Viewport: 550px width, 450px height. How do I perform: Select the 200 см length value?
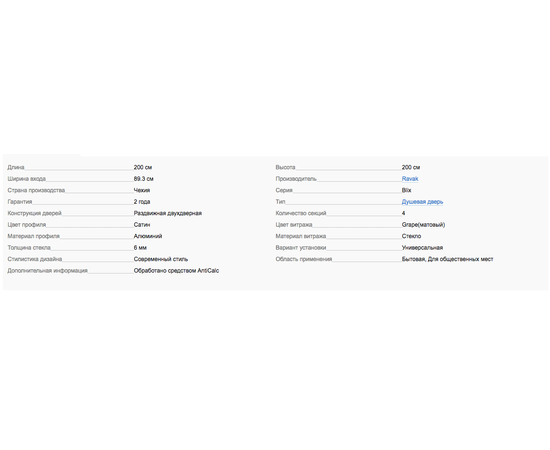coord(143,167)
